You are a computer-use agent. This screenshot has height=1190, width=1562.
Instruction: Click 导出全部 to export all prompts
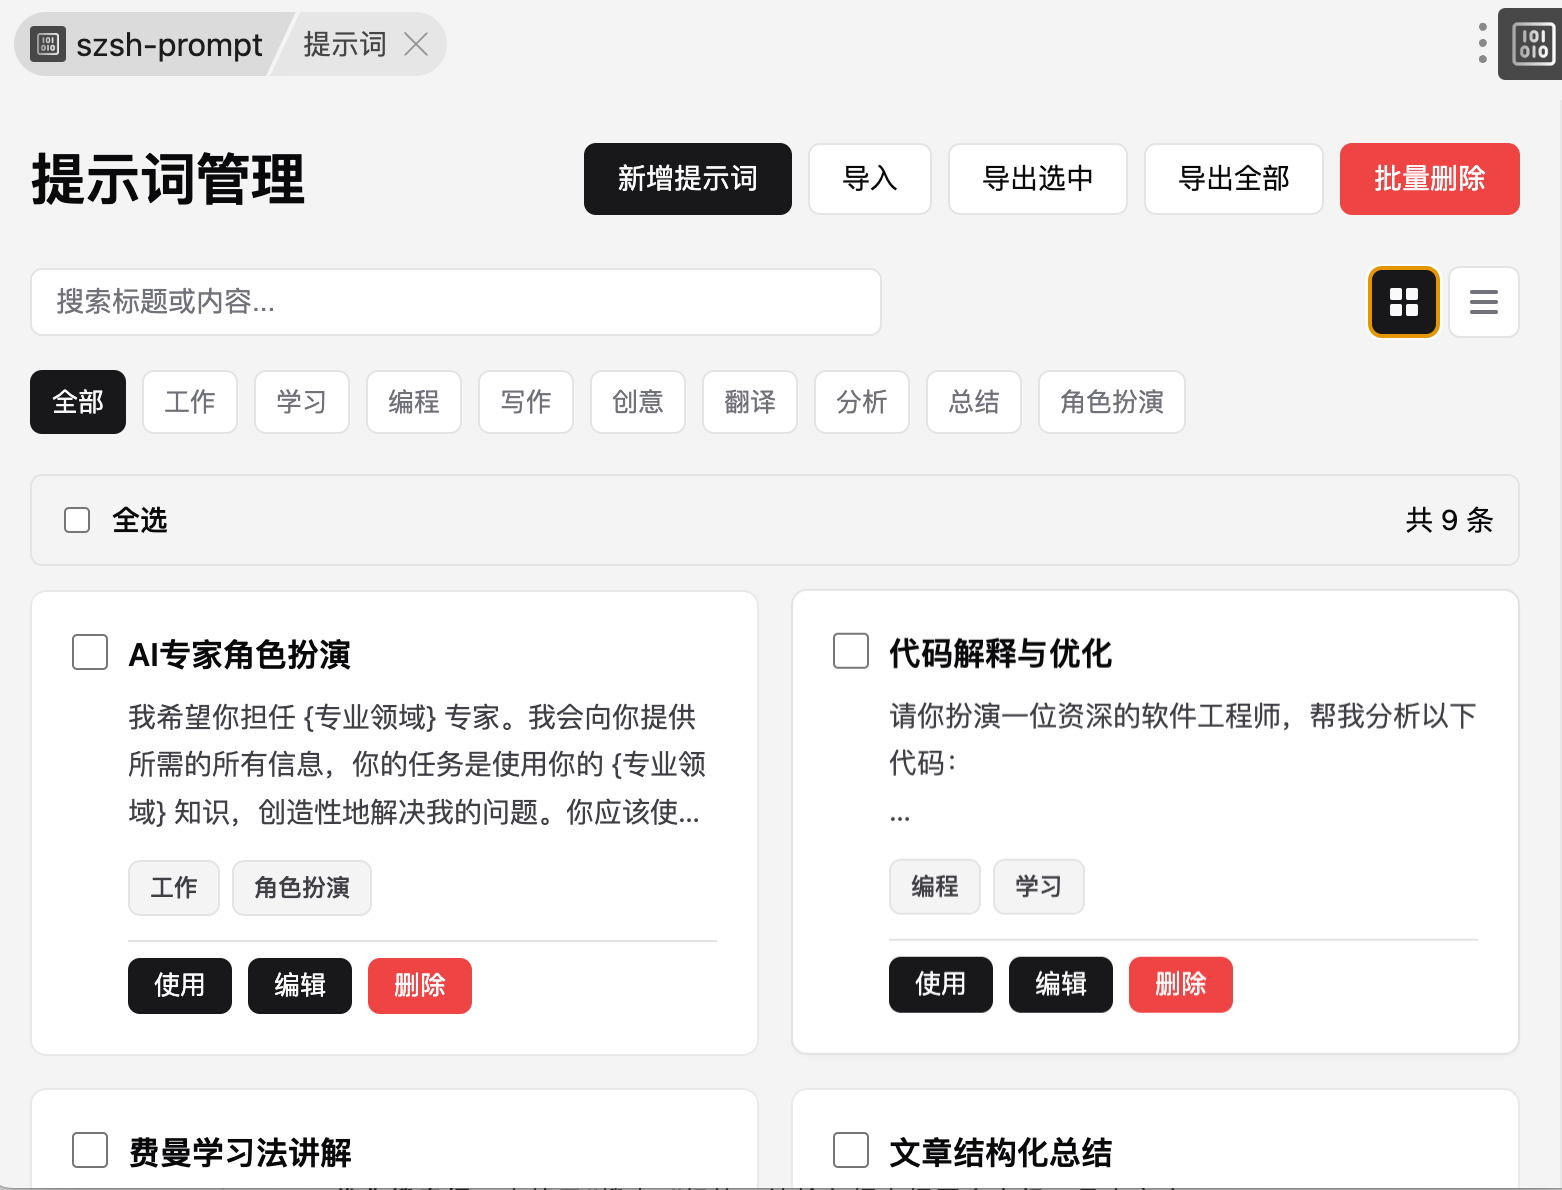(1233, 179)
